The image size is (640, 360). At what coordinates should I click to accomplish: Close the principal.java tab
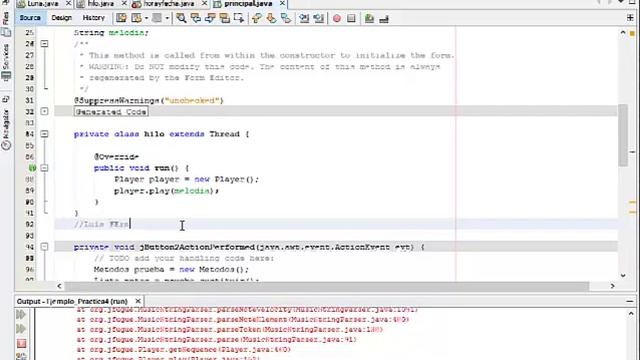[x=282, y=3]
